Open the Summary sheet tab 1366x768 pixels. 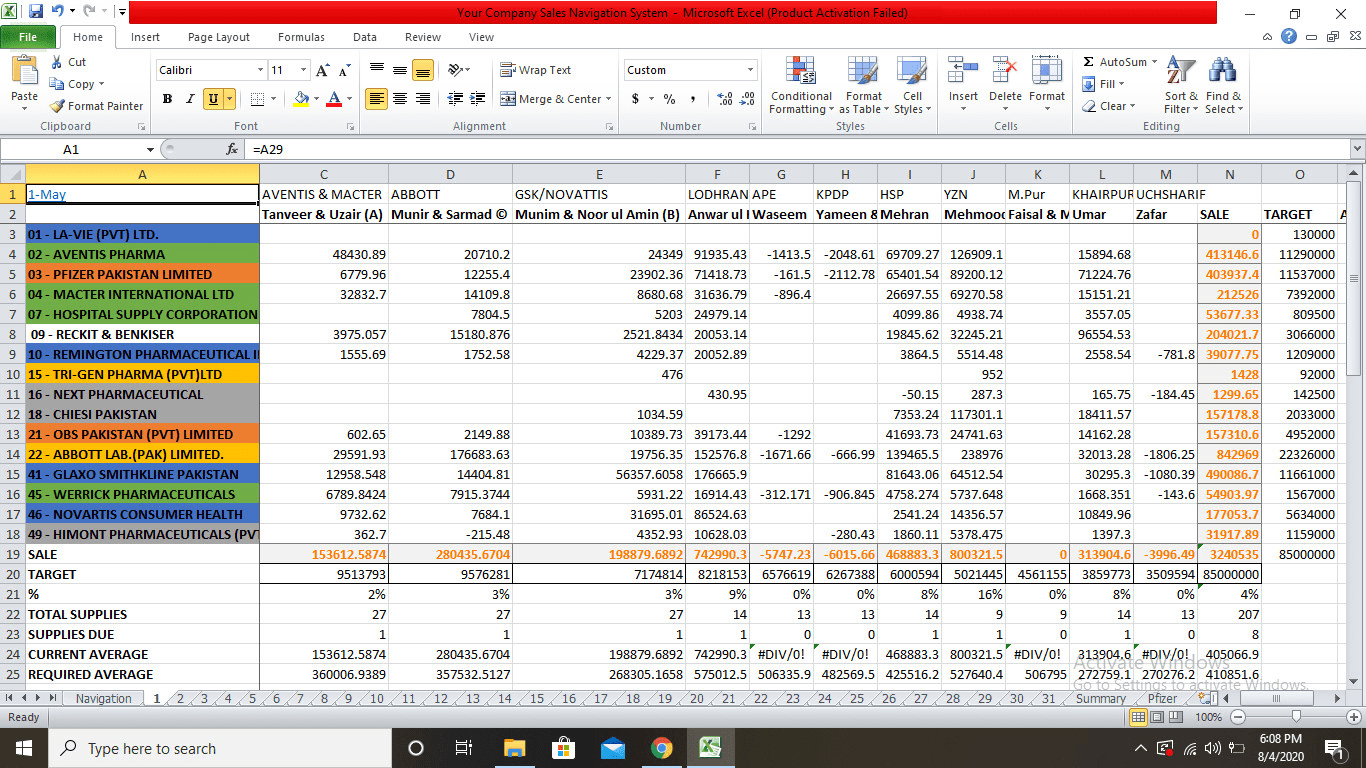coord(1100,699)
